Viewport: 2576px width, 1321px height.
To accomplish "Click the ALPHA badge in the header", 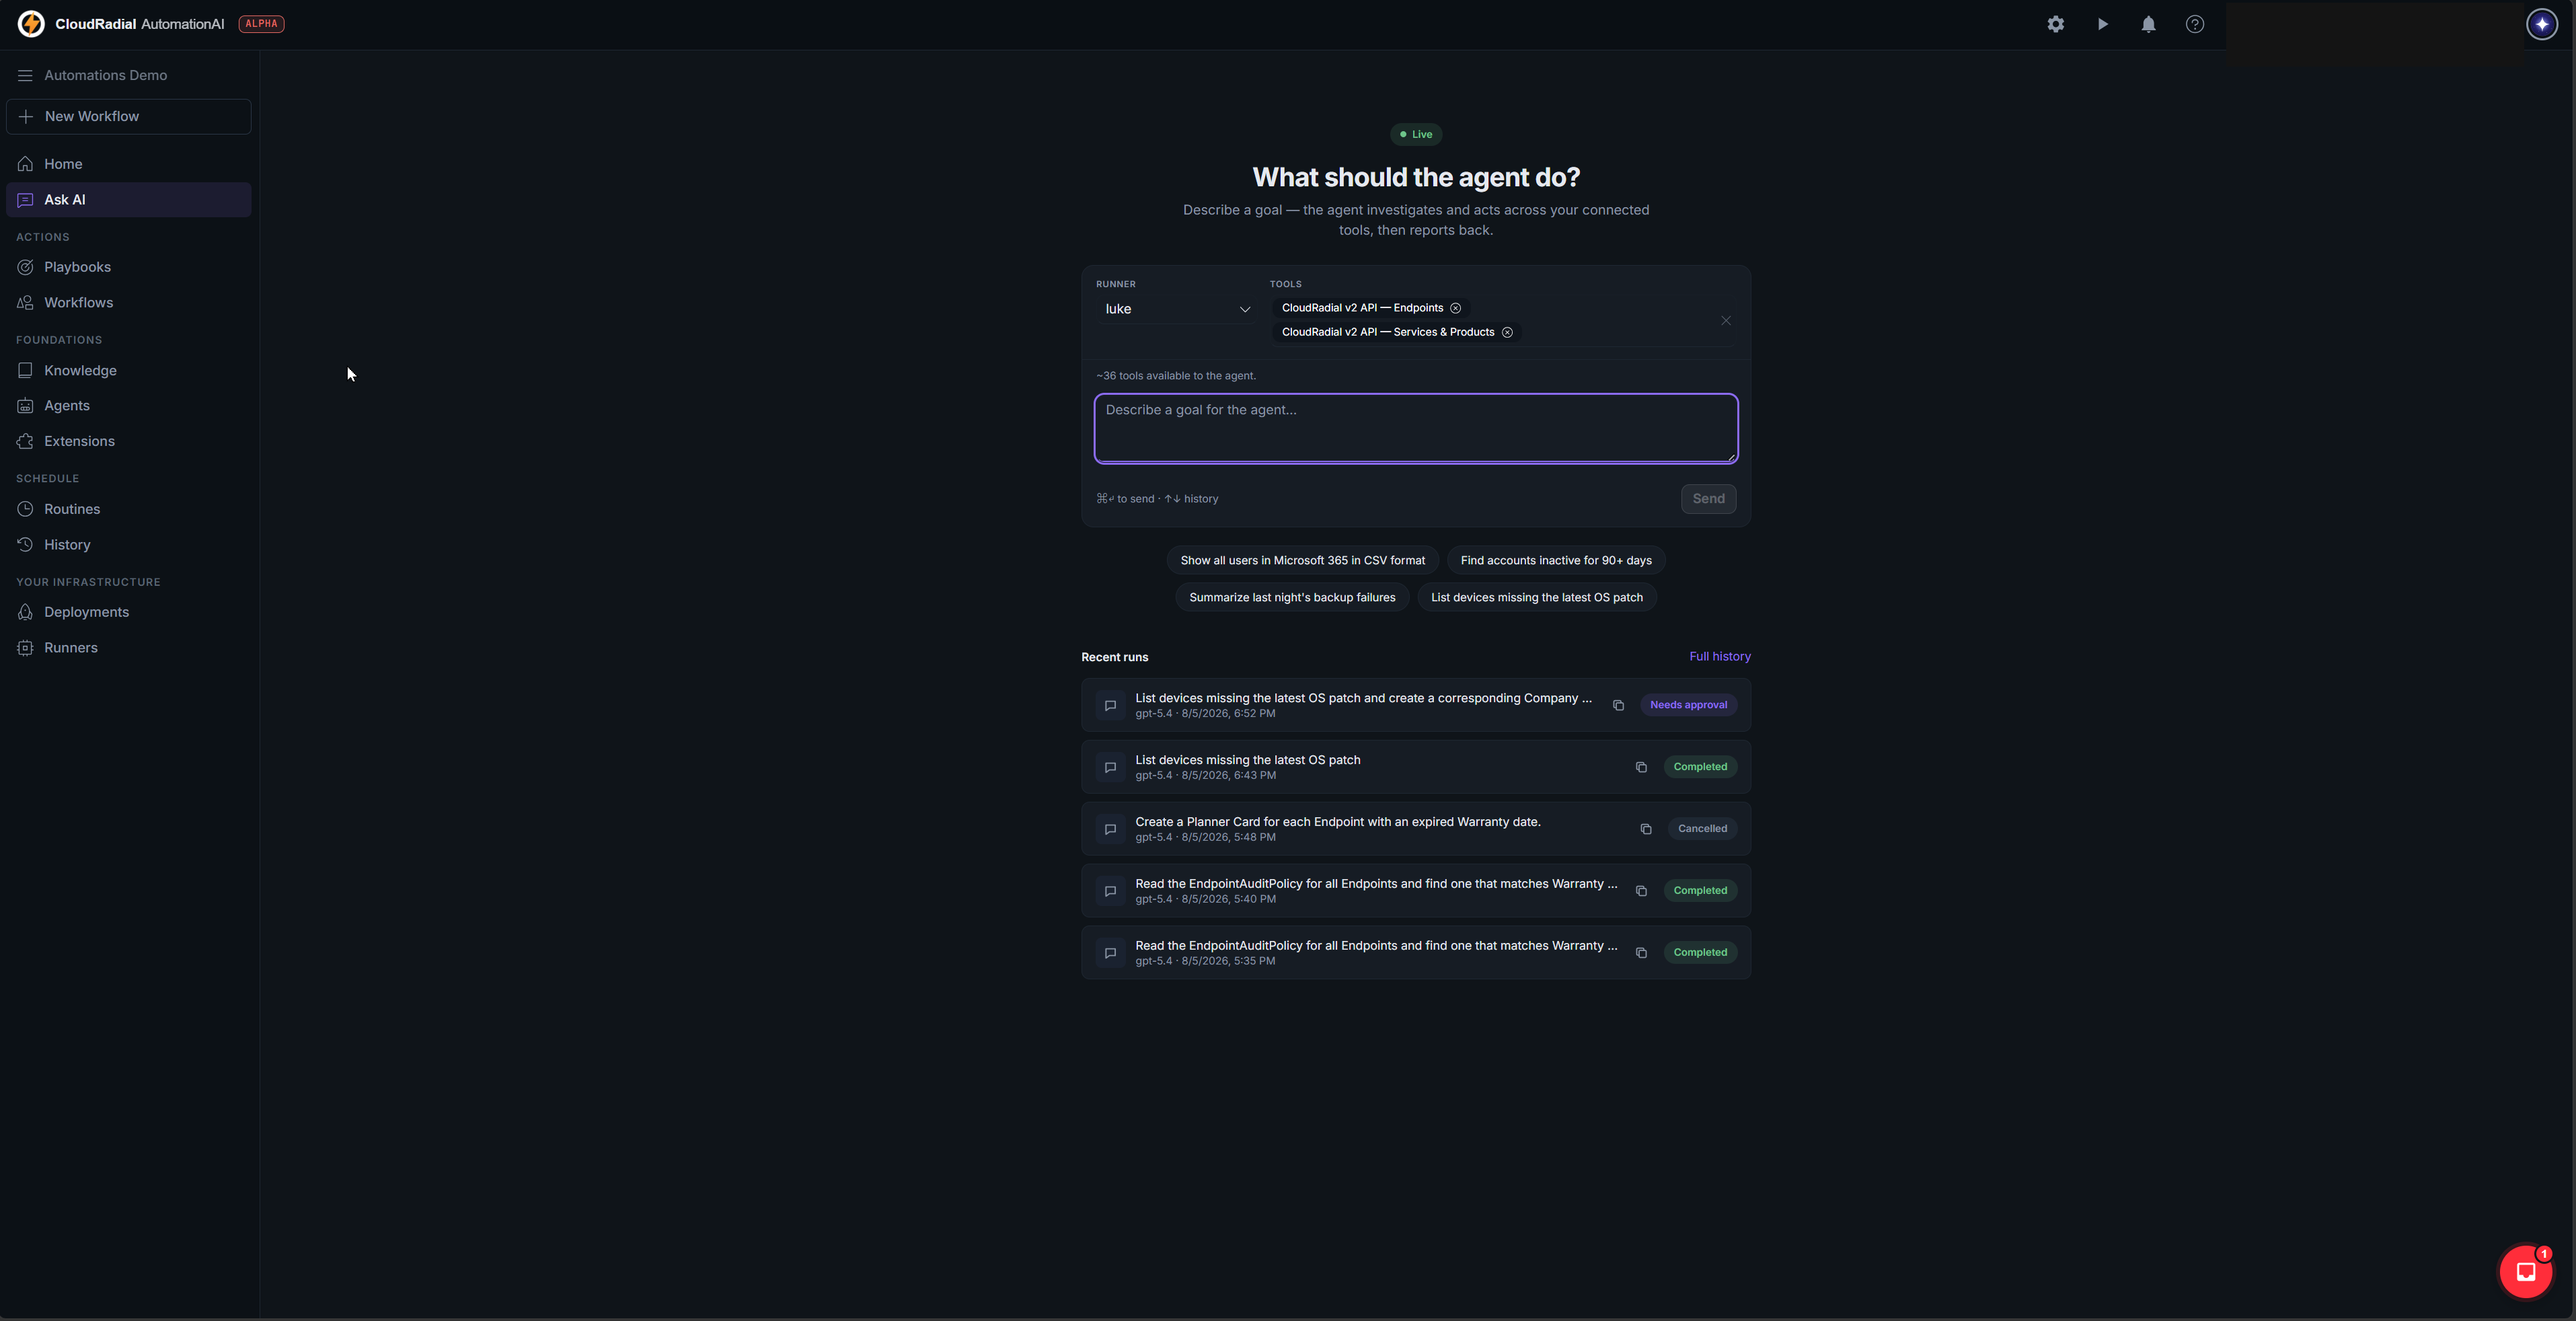I will (261, 24).
